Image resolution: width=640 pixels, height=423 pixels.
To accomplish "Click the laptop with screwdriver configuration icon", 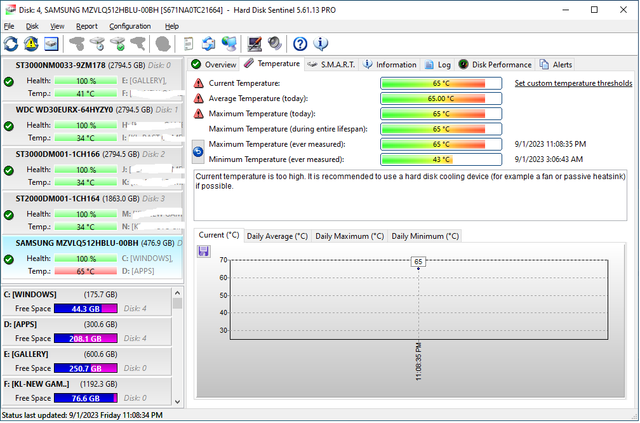I will (x=255, y=44).
